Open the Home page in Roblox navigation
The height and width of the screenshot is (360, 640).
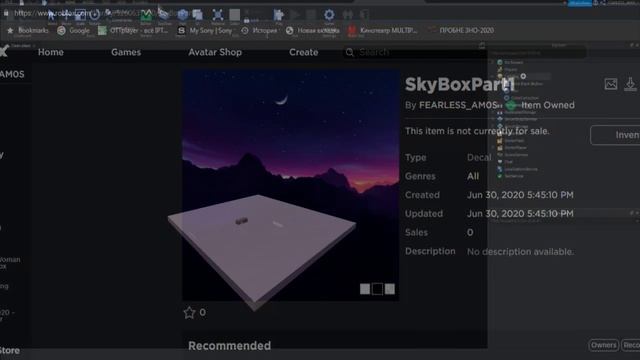point(51,52)
